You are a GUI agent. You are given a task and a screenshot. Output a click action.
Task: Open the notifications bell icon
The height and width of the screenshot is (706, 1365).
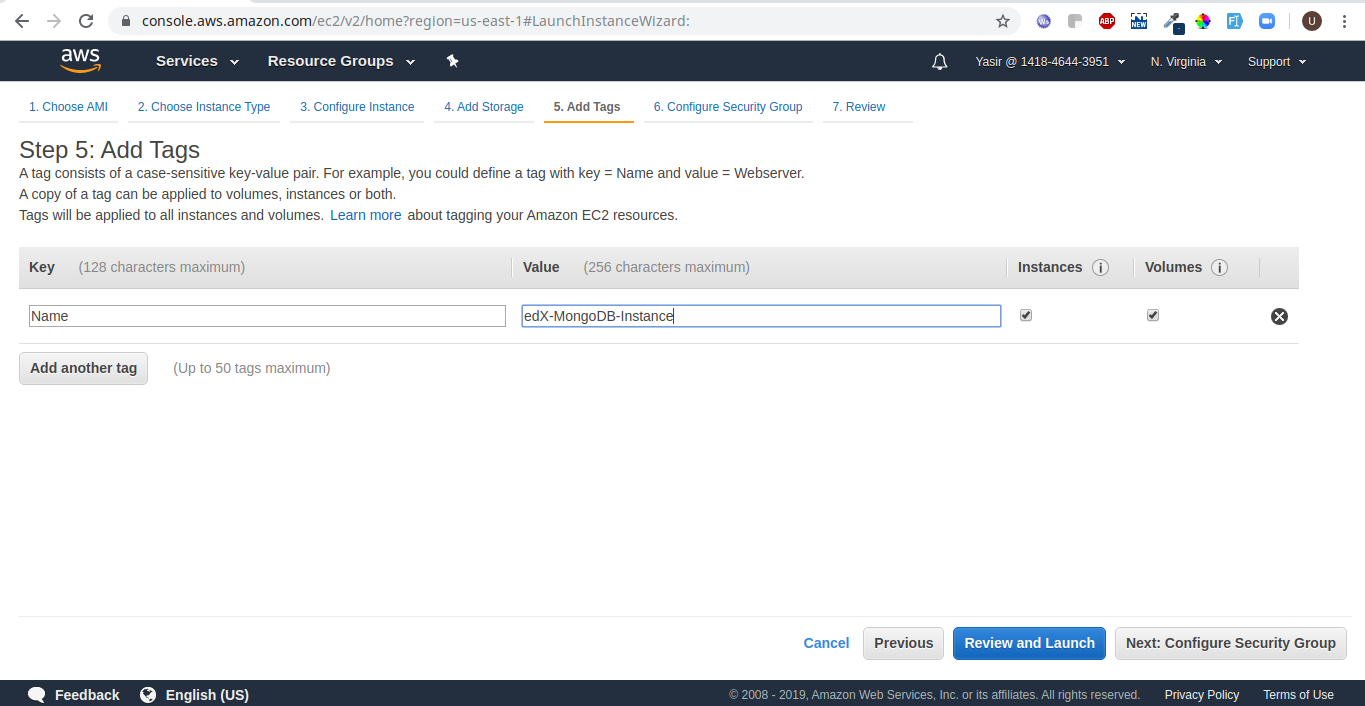939,62
